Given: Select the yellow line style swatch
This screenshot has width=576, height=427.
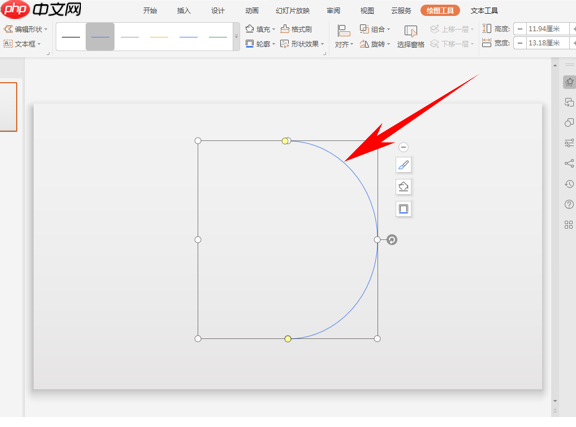Looking at the screenshot, I should (159, 37).
